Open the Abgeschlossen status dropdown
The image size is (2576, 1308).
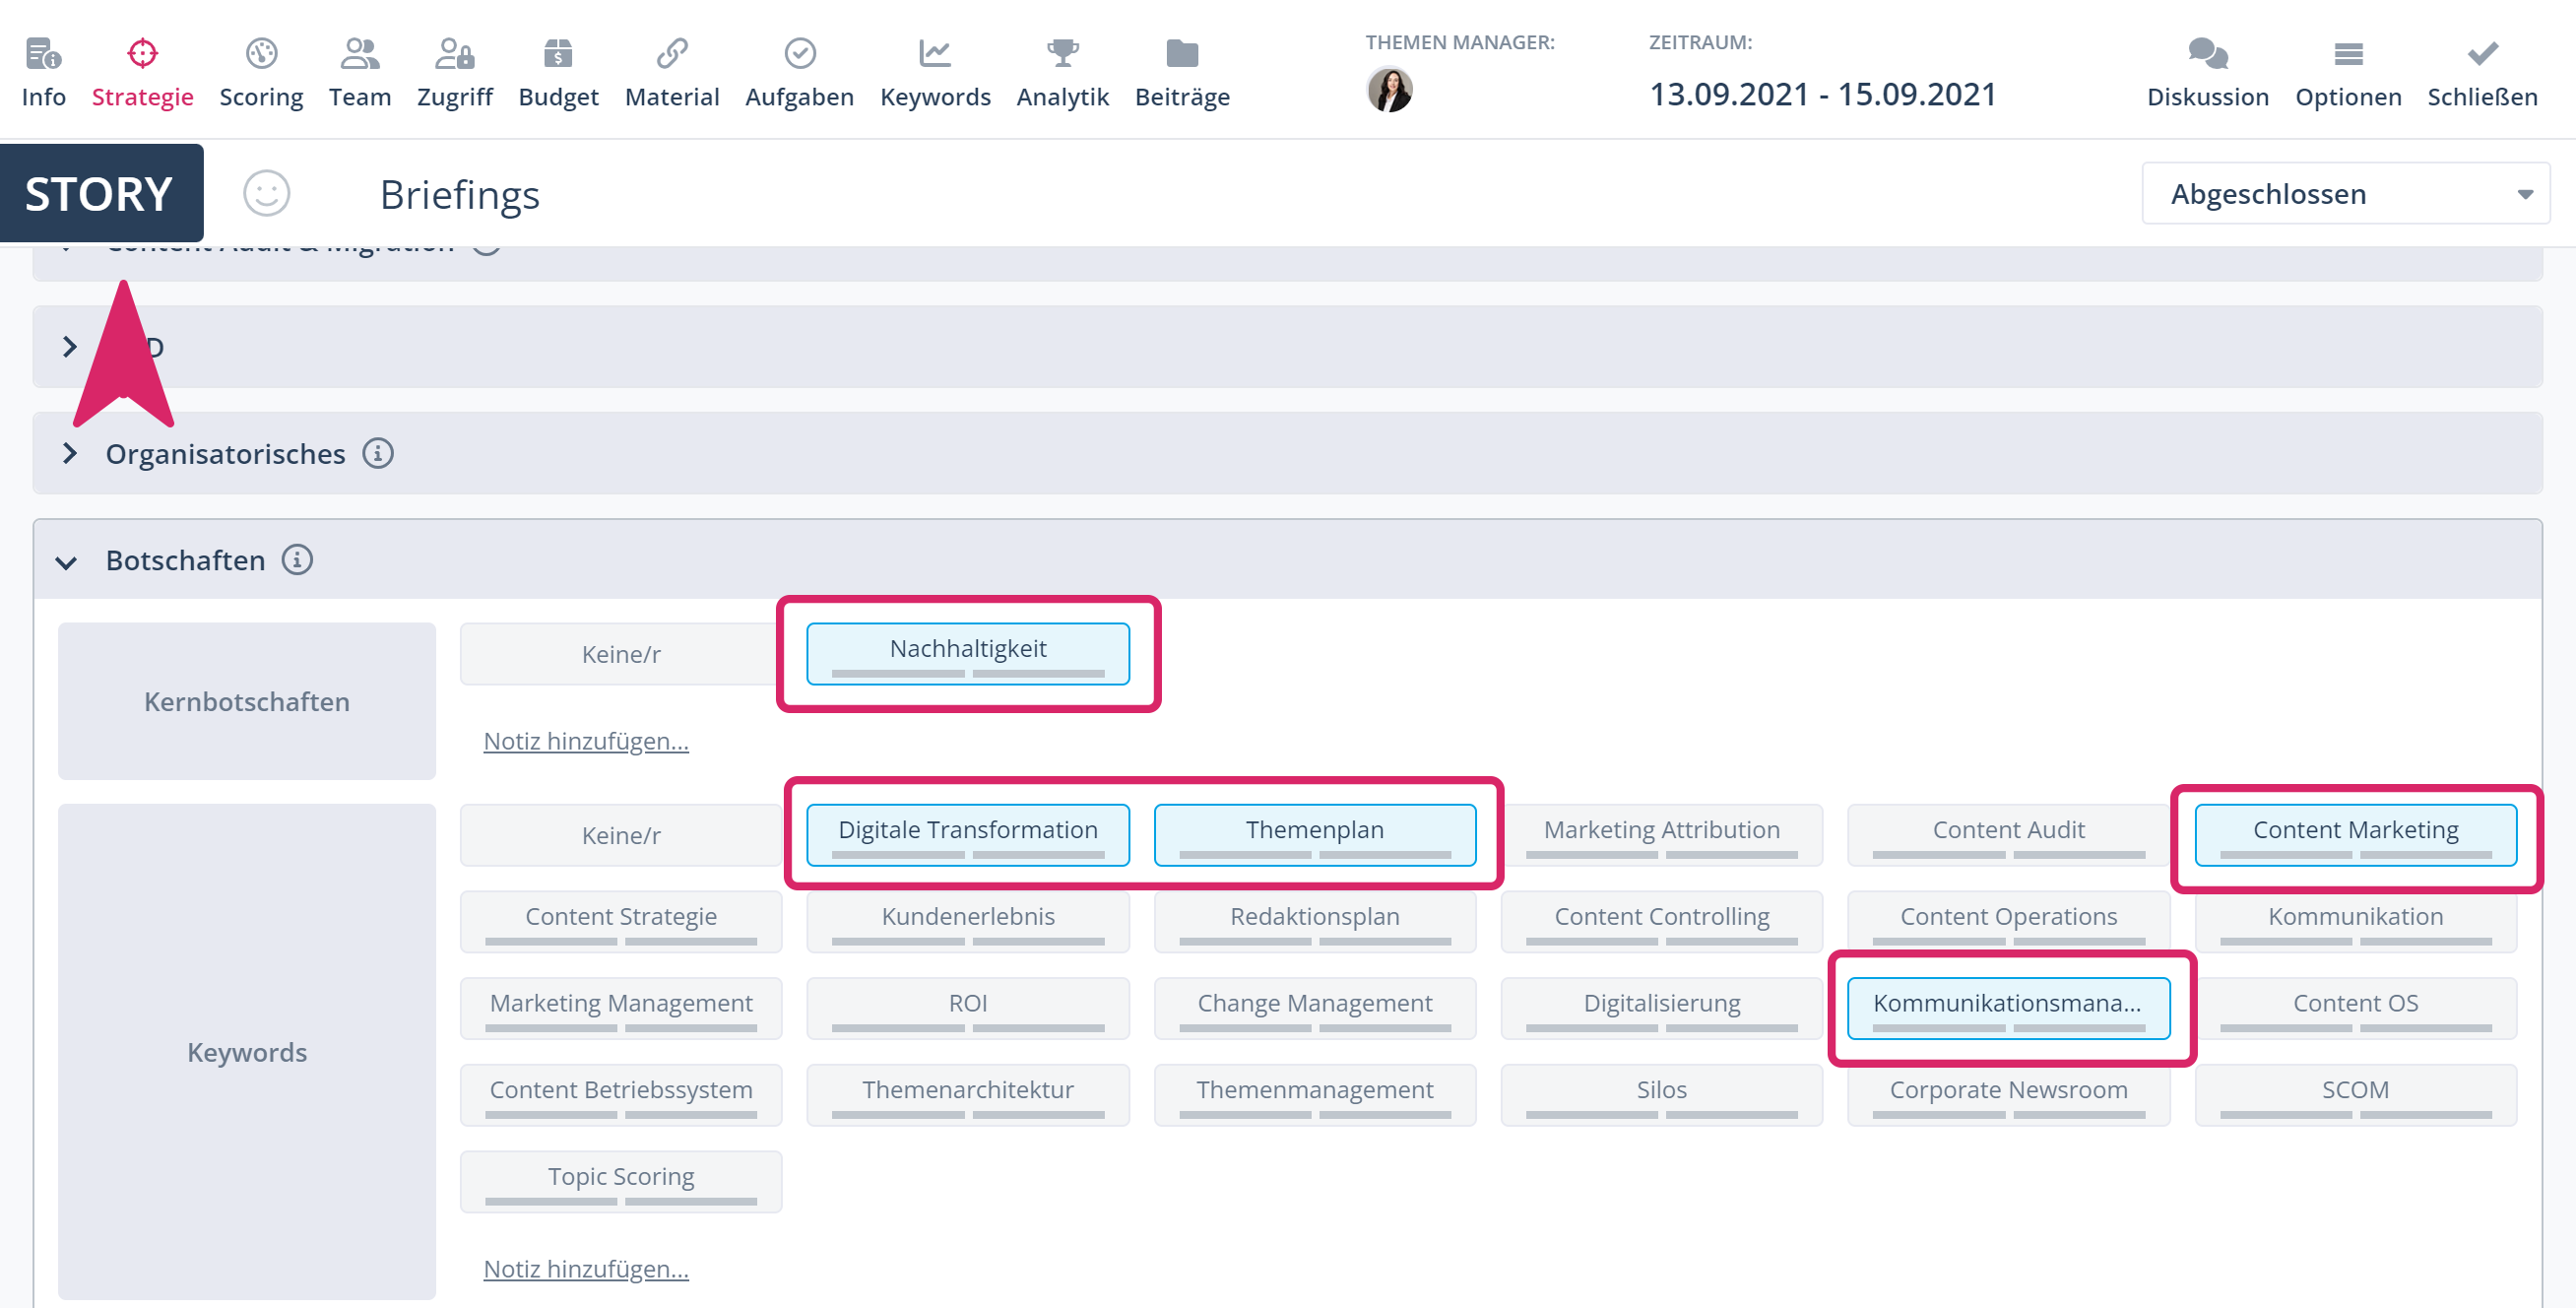(2345, 194)
